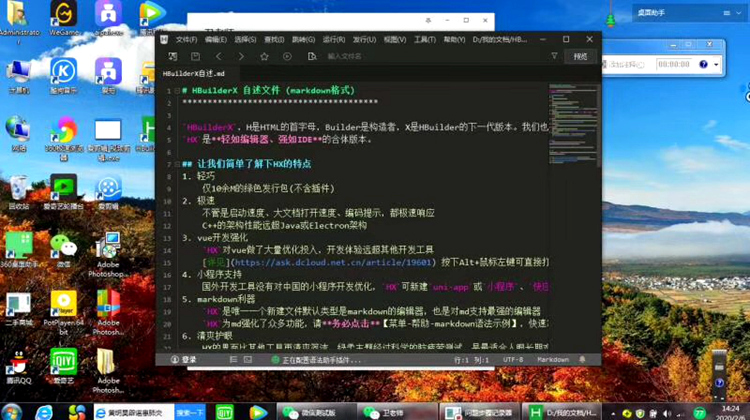
Task: Switch to the 微信测试版 taskbar window
Action: coord(317,412)
